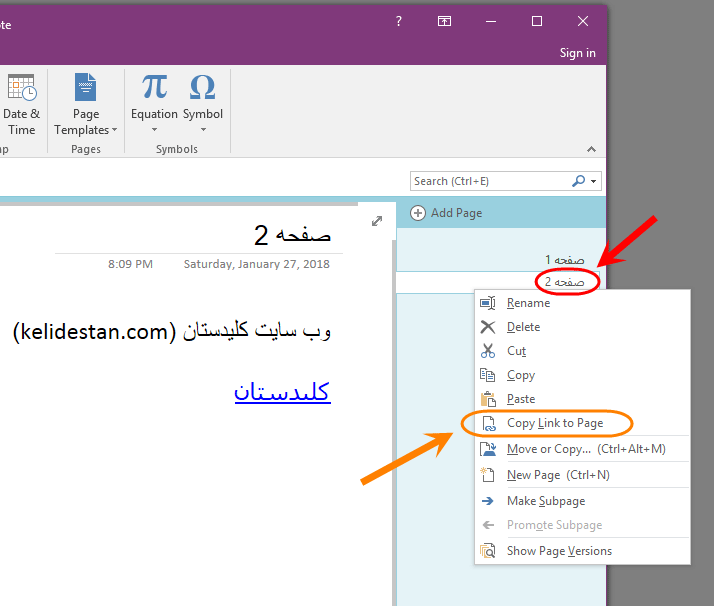Image resolution: width=714 pixels, height=606 pixels.
Task: Select Show Page Versions entry
Action: click(x=582, y=551)
